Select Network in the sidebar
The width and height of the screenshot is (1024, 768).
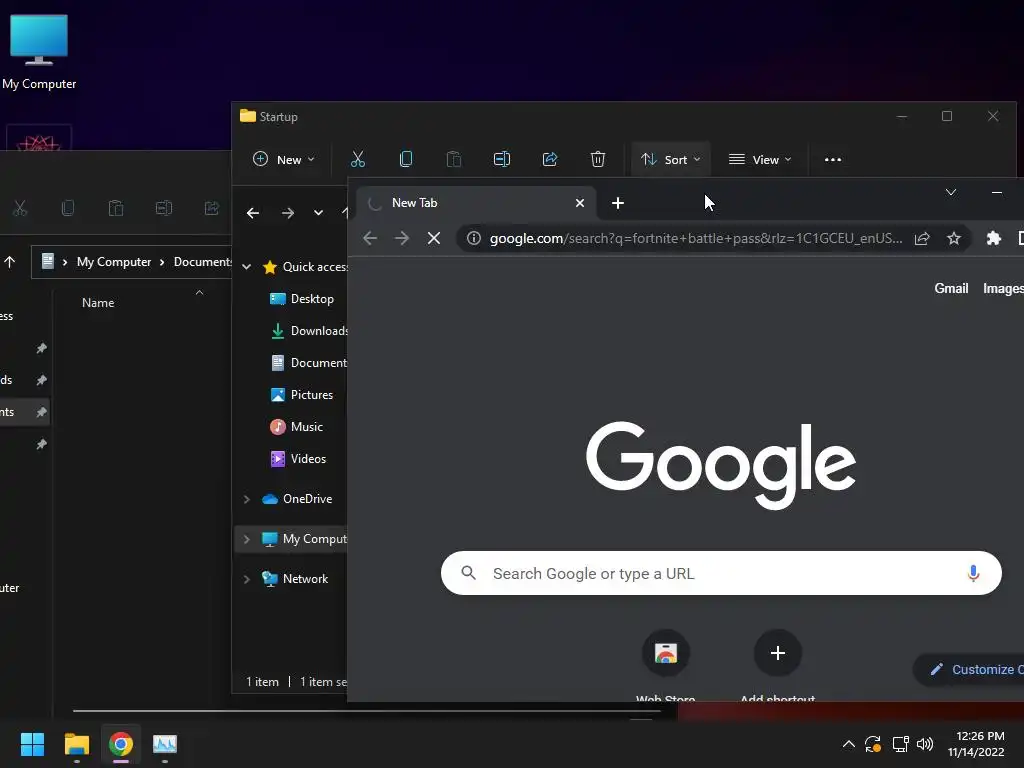click(x=295, y=579)
